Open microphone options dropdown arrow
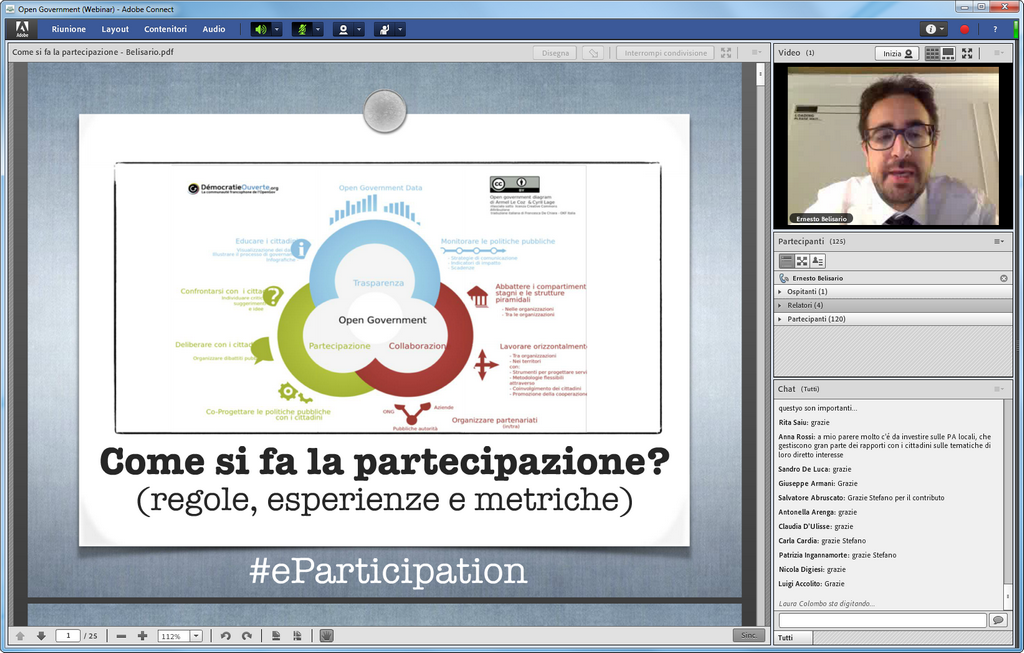The height and width of the screenshot is (653, 1024). [318, 29]
